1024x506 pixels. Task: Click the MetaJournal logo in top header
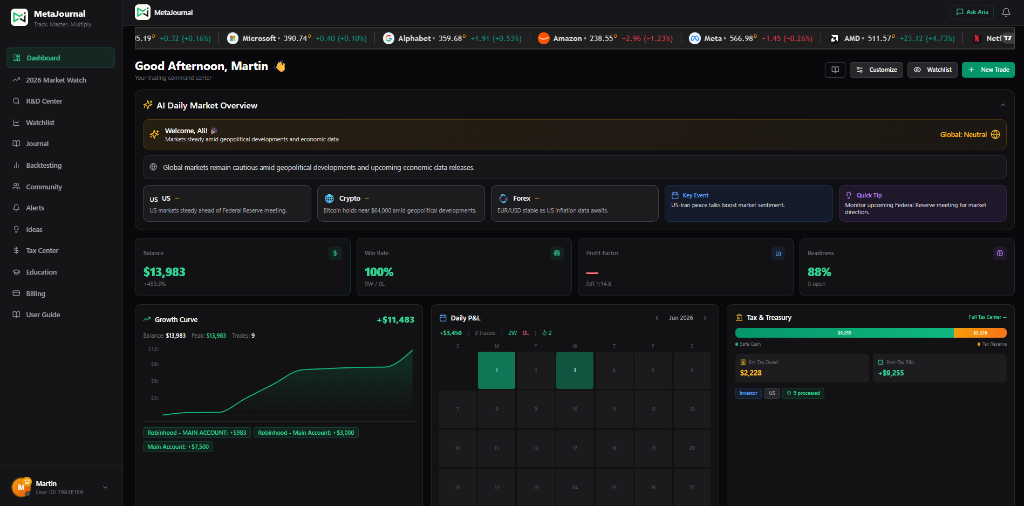point(142,12)
